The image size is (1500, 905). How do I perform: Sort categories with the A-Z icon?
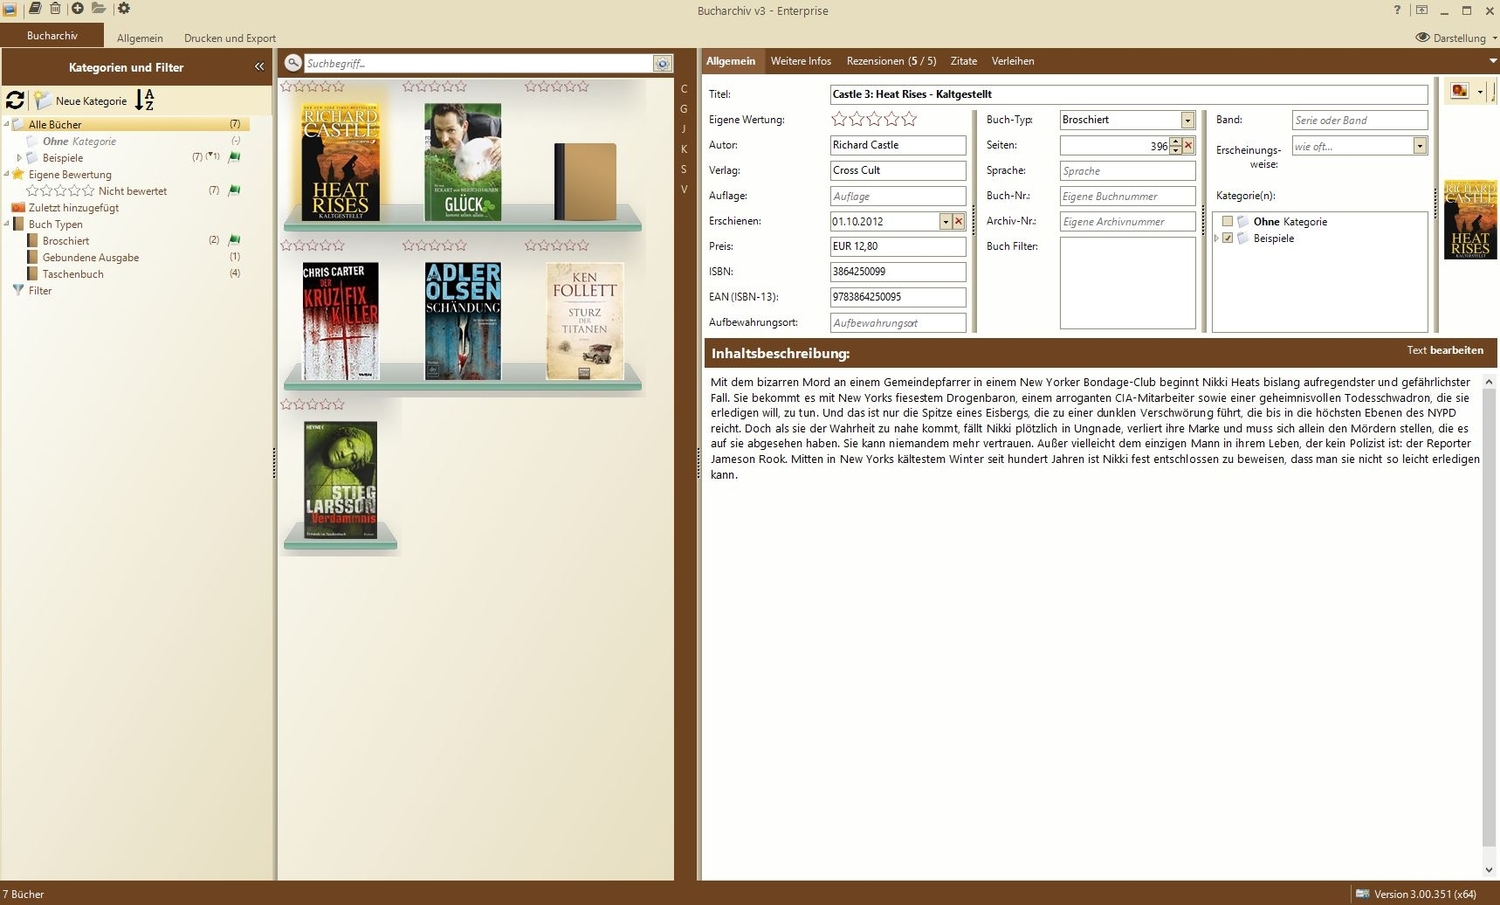[x=145, y=100]
